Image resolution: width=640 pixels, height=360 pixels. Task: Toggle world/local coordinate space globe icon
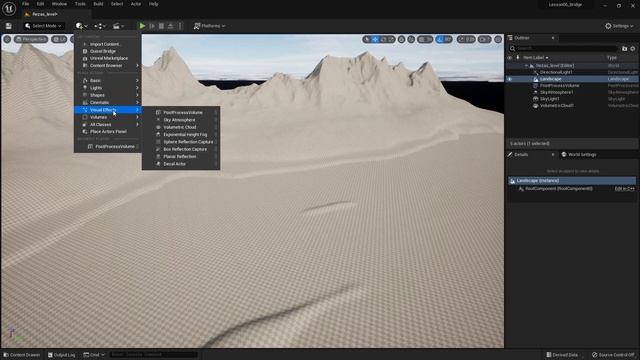click(x=402, y=39)
